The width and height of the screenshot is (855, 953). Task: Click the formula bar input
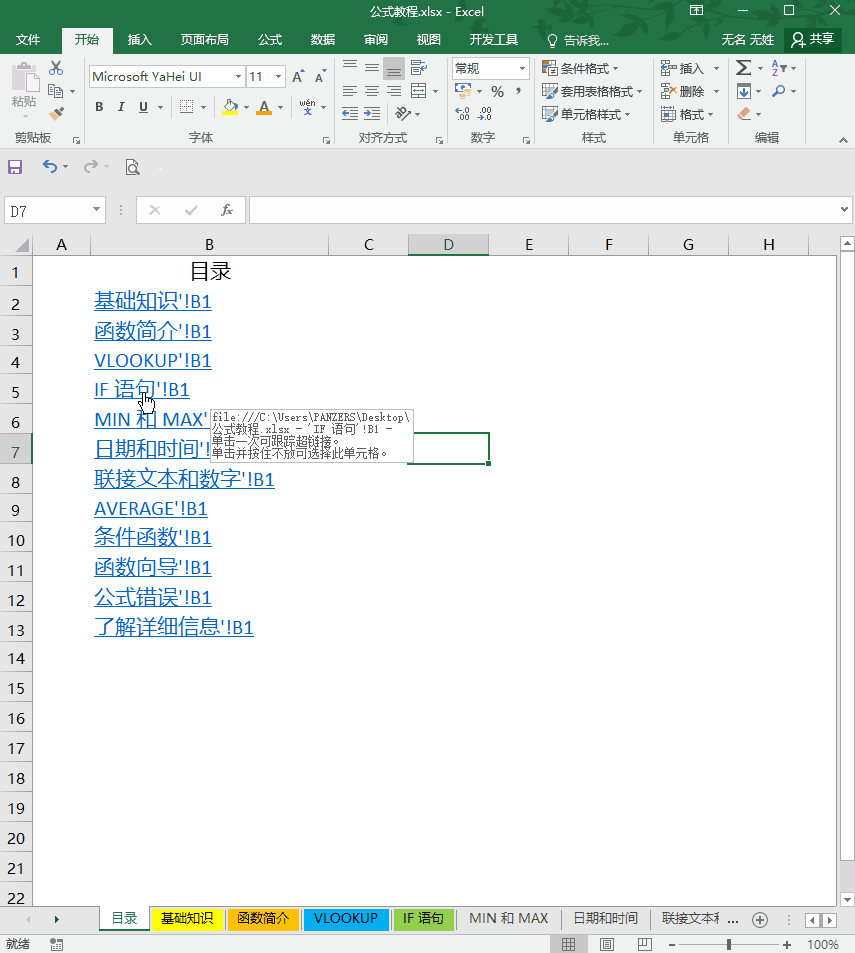point(544,210)
